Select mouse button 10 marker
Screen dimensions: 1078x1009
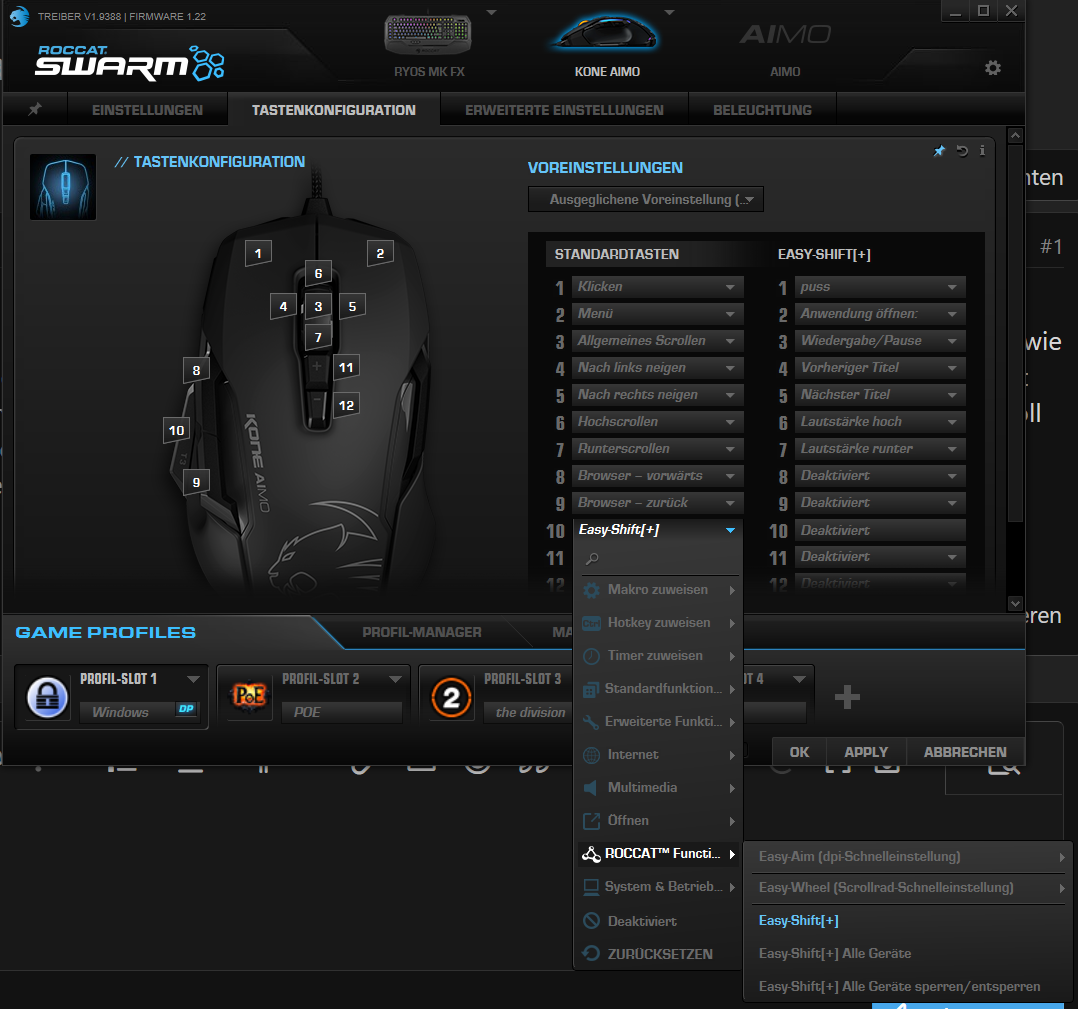(177, 430)
